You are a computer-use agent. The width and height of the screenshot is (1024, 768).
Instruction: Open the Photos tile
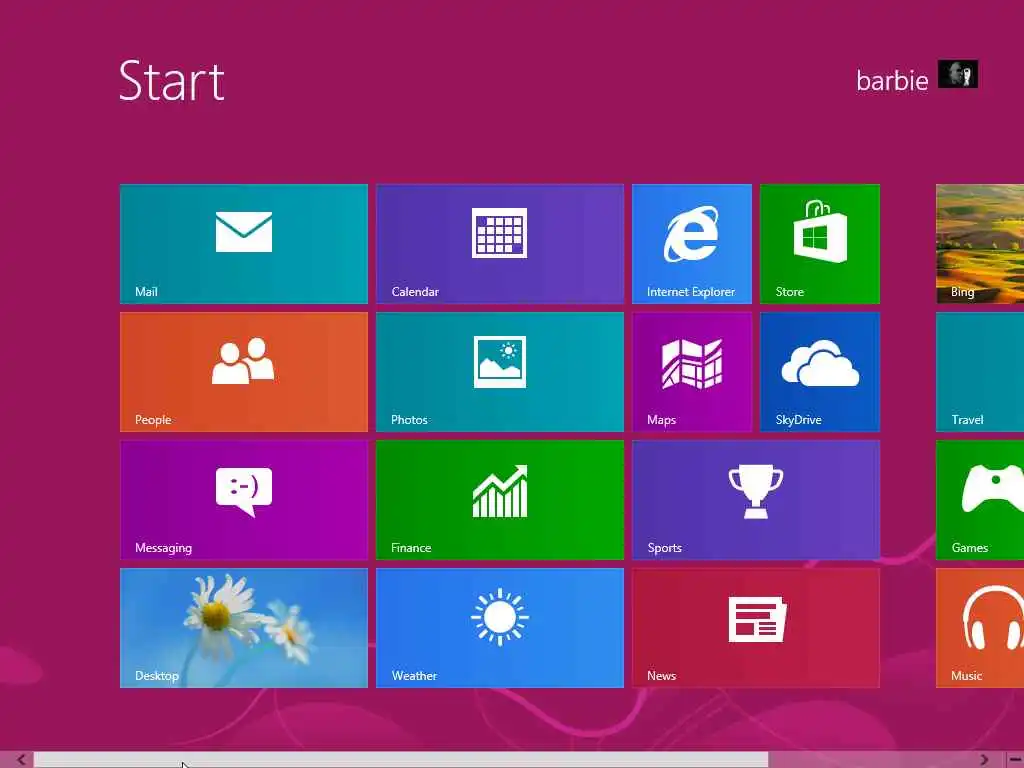500,372
